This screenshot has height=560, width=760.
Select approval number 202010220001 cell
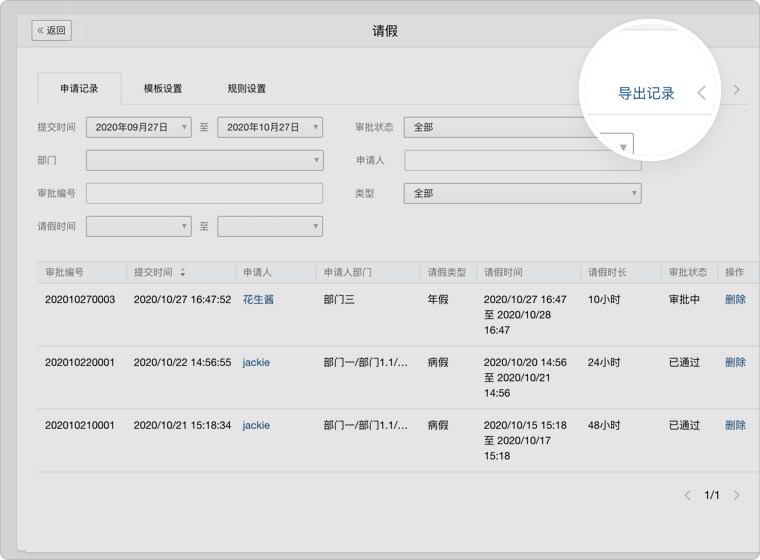coord(80,362)
